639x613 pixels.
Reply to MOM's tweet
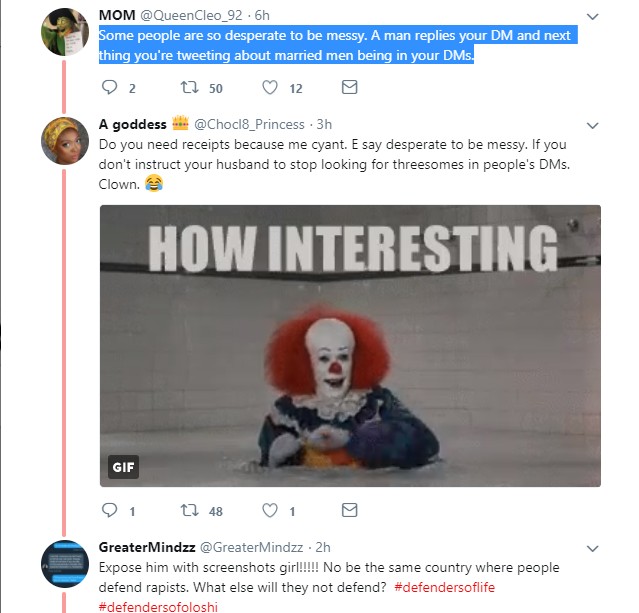click(x=110, y=88)
